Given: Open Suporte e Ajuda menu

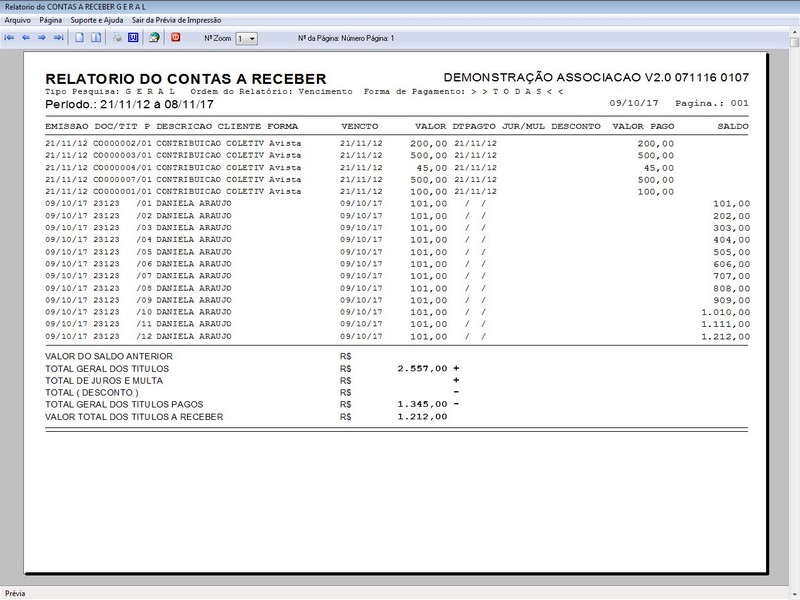Looking at the screenshot, I should point(97,20).
